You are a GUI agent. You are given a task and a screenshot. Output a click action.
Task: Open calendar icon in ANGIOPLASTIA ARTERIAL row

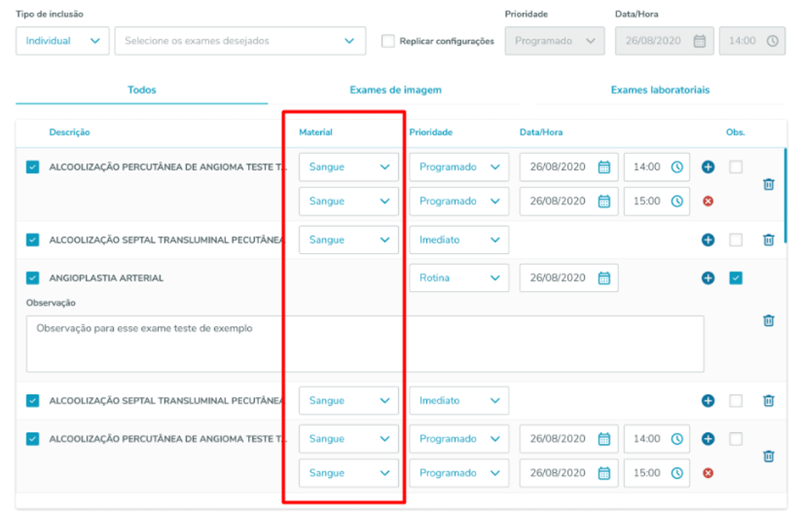(604, 278)
